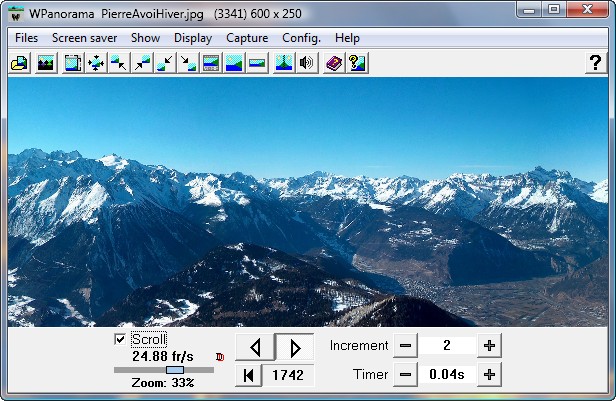Open the purple help book icon

(x=334, y=63)
